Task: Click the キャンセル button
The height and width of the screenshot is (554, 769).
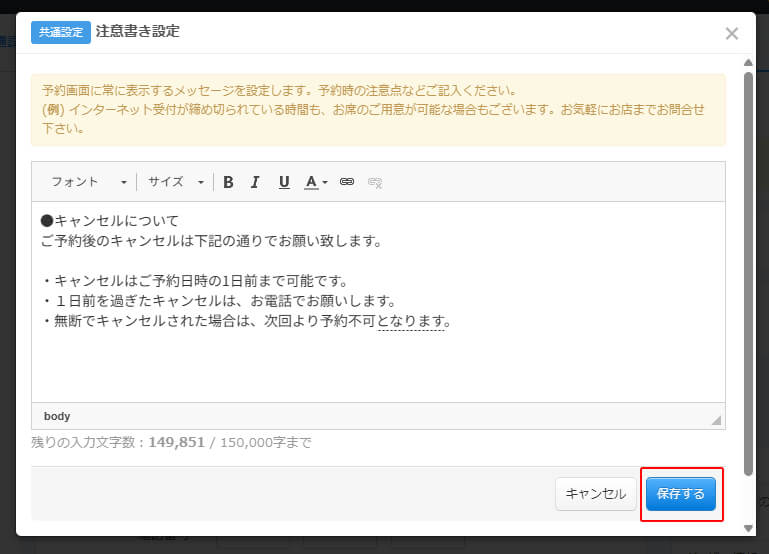Action: coord(595,494)
